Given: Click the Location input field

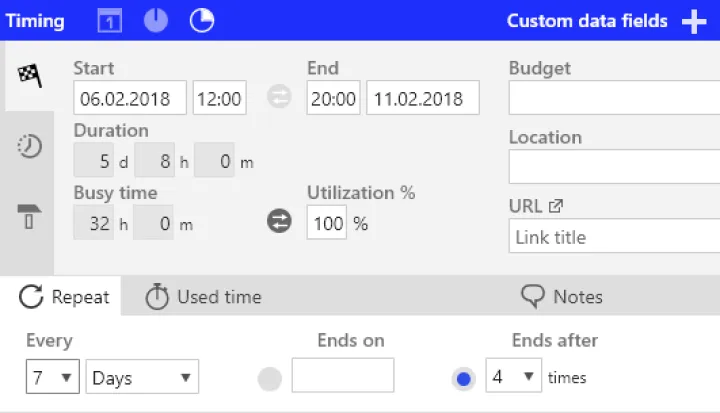Looking at the screenshot, I should coord(614,167).
